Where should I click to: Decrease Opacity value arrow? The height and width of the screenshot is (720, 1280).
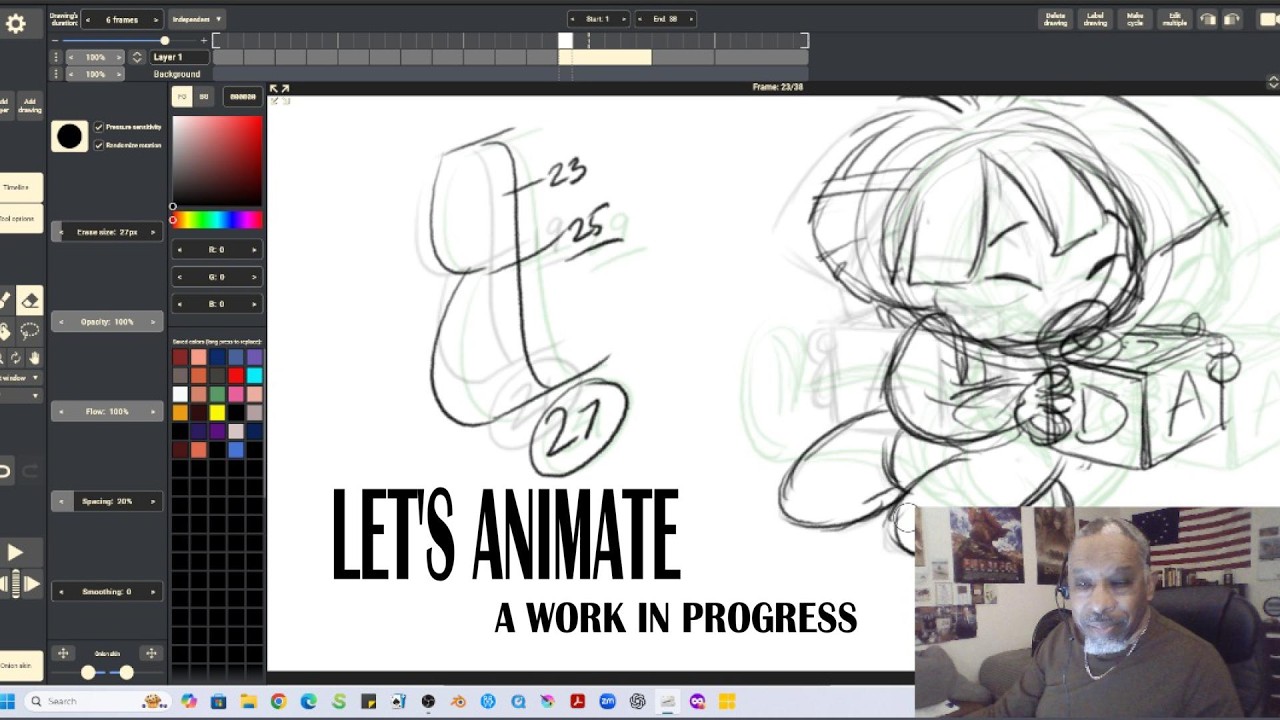click(61, 322)
